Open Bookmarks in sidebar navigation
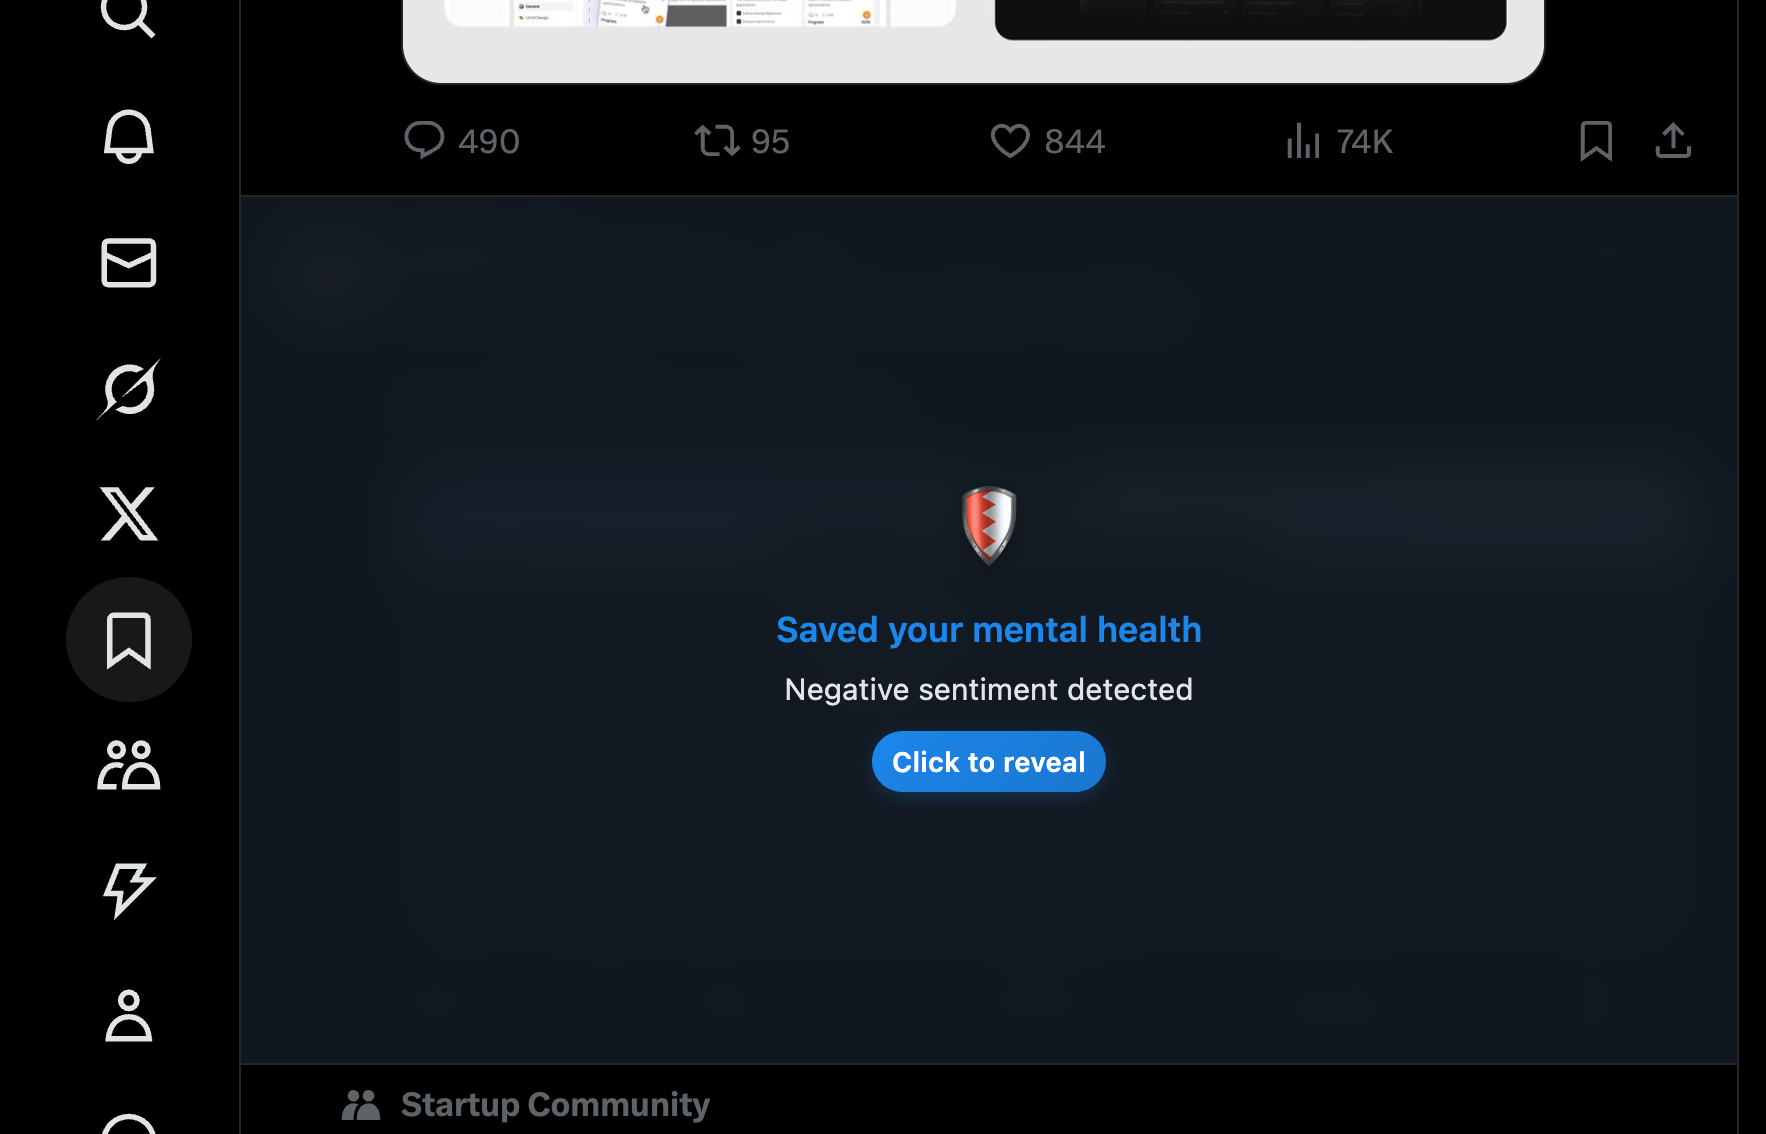Viewport: 1766px width, 1134px height. [x=128, y=640]
